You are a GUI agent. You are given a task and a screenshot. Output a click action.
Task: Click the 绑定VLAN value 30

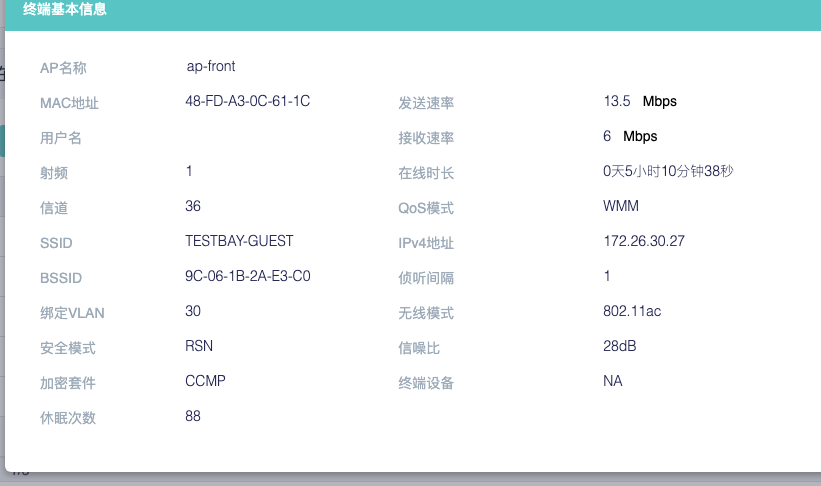click(x=193, y=311)
